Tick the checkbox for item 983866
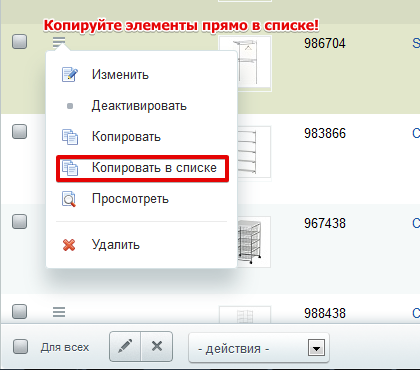This screenshot has height=370, width=420. coord(20,131)
